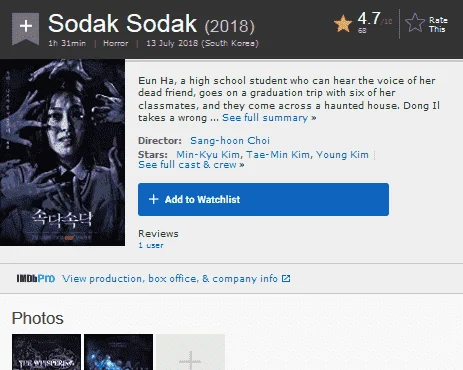463x370 pixels.
Task: Open the 1 user reviews link
Action: [x=151, y=245]
